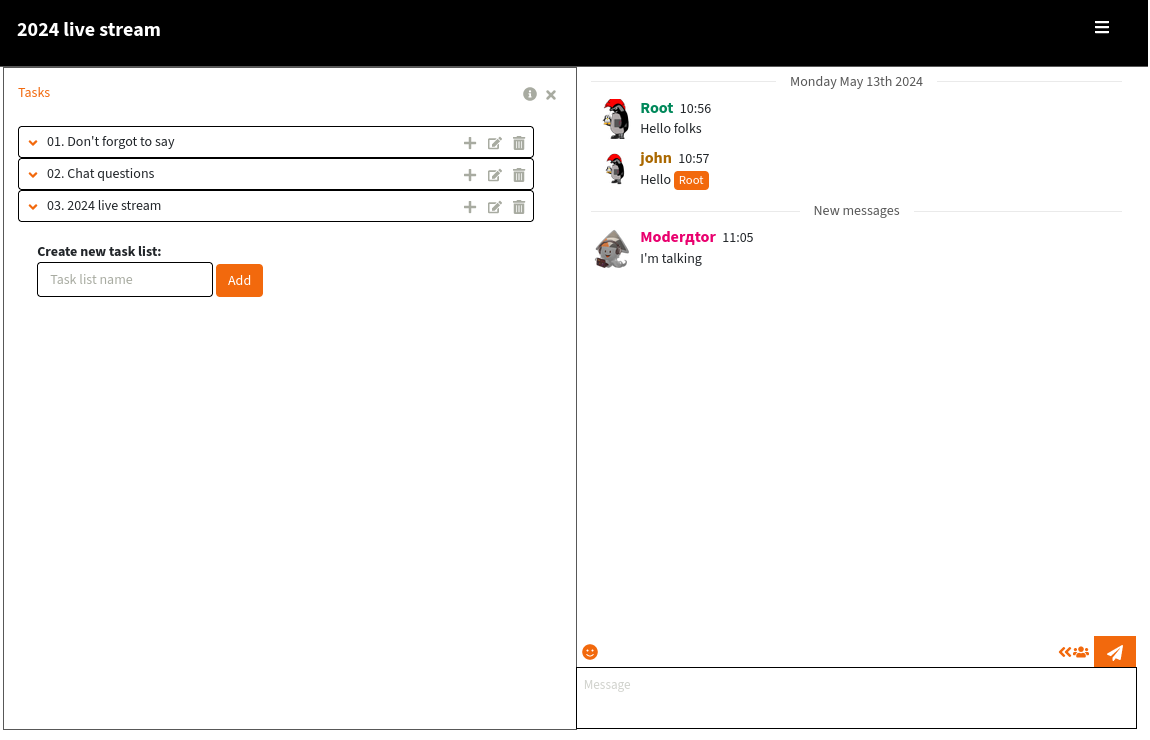Click the Moderator's avatar

[612, 249]
